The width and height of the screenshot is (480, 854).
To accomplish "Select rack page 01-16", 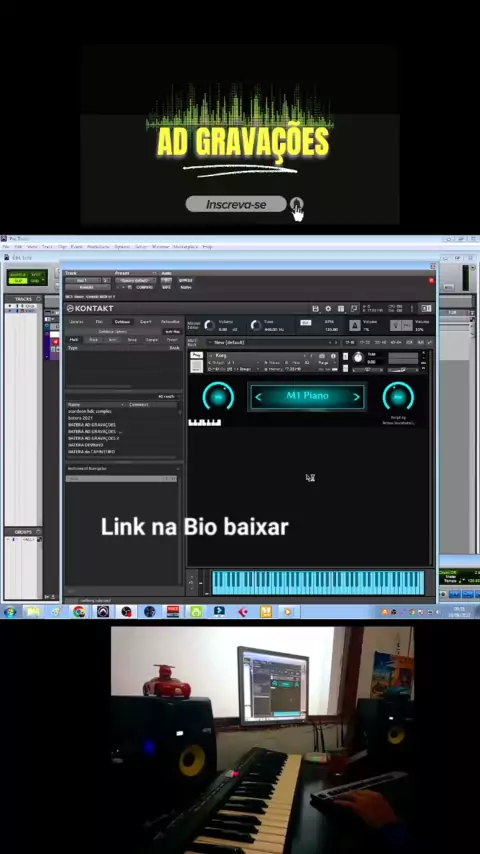I will [350, 343].
